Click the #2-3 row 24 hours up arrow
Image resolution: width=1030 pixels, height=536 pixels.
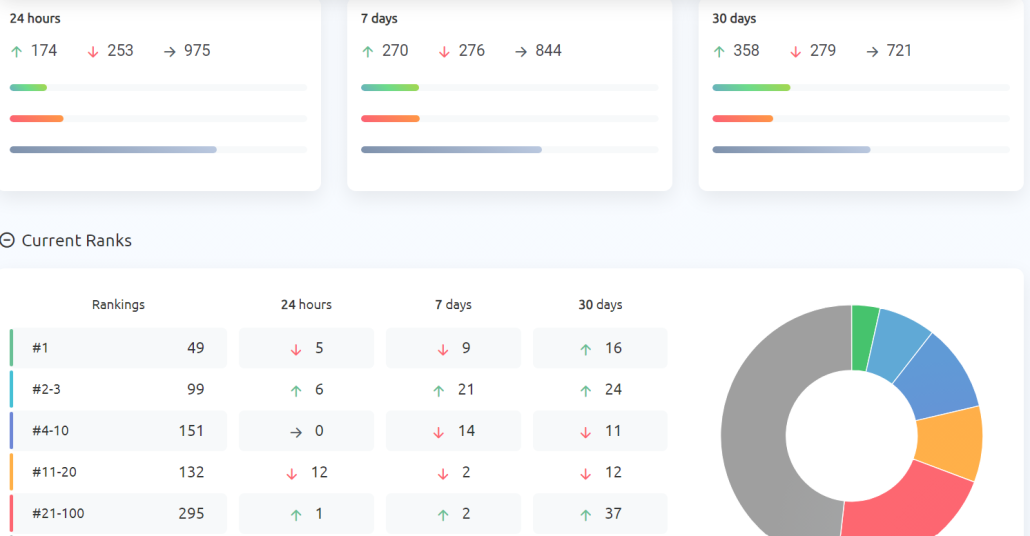coord(296,391)
